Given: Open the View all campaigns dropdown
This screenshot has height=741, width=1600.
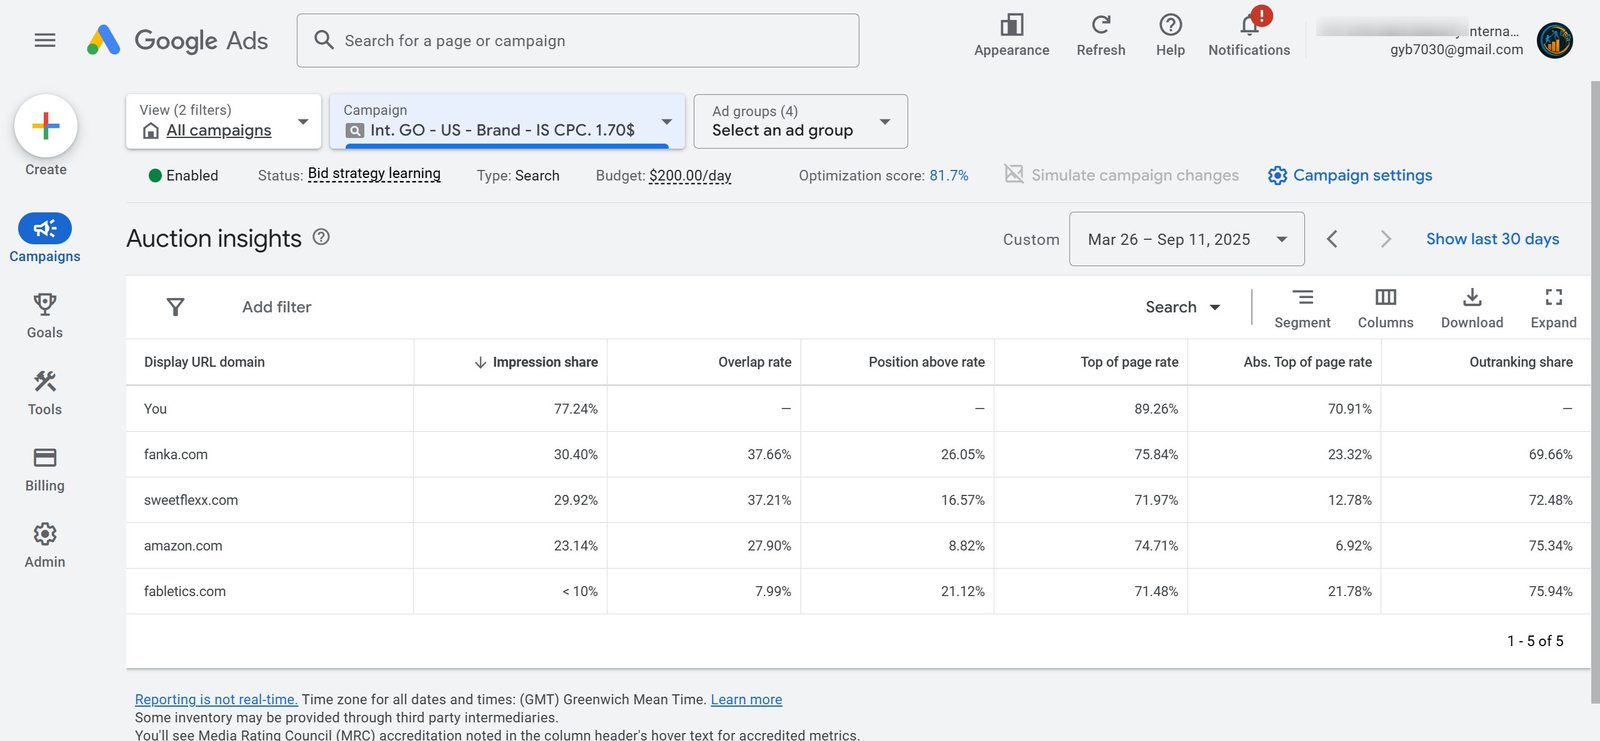Looking at the screenshot, I should [x=223, y=121].
